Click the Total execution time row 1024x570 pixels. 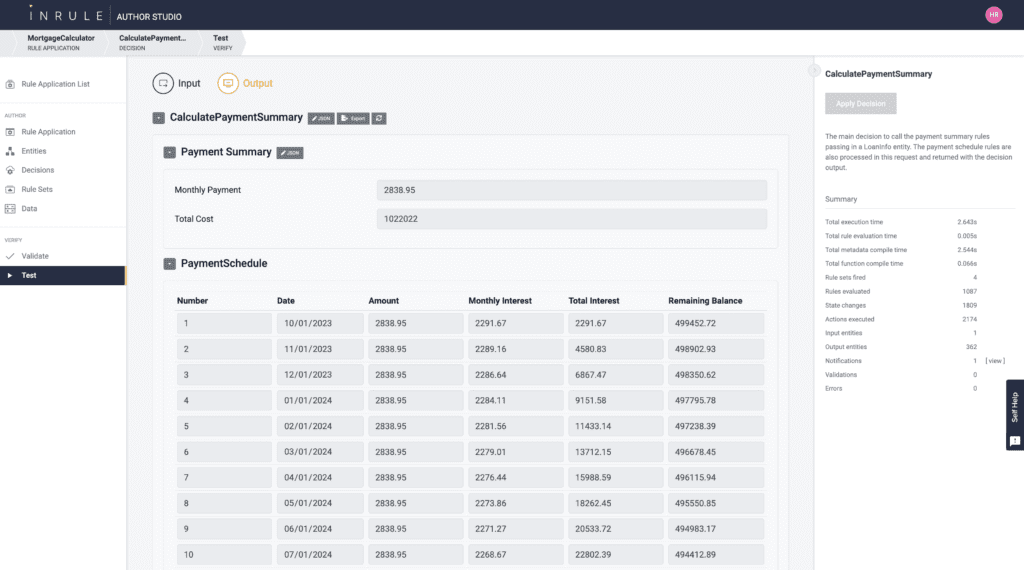901,222
